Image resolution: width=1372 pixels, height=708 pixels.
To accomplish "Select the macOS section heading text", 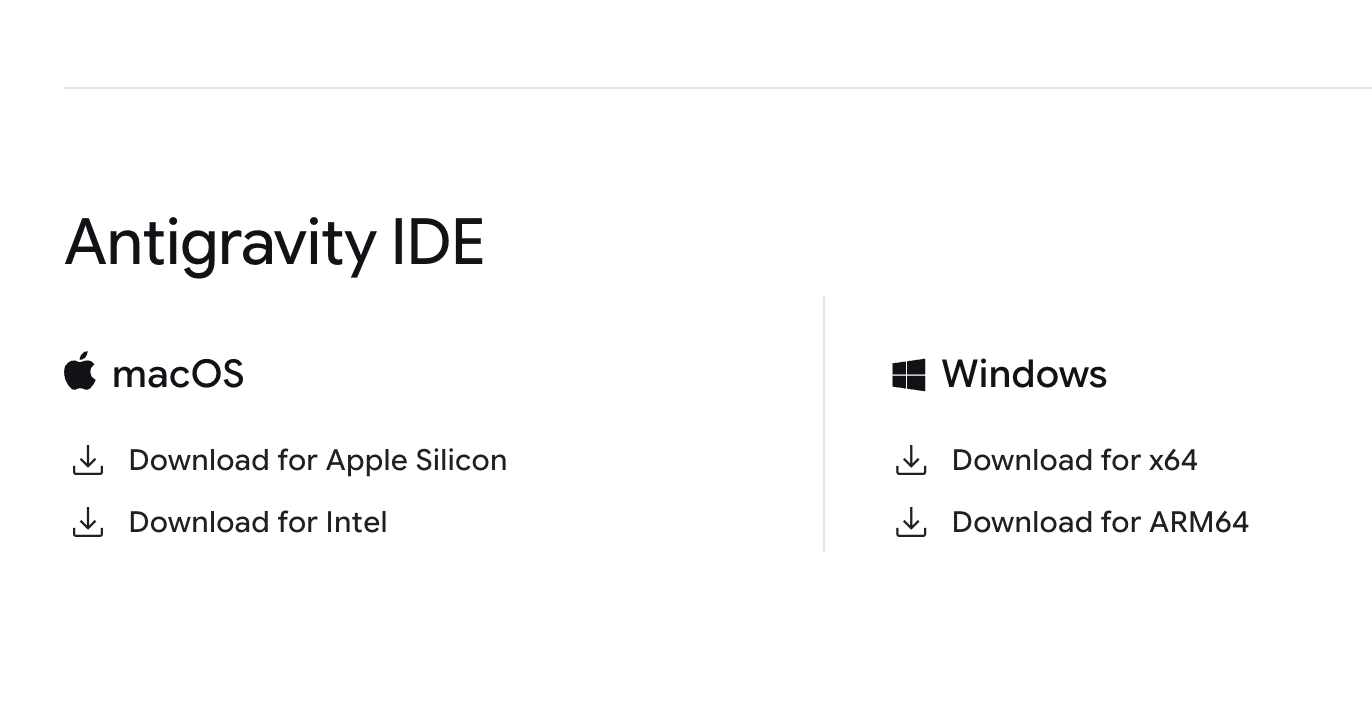I will [178, 374].
